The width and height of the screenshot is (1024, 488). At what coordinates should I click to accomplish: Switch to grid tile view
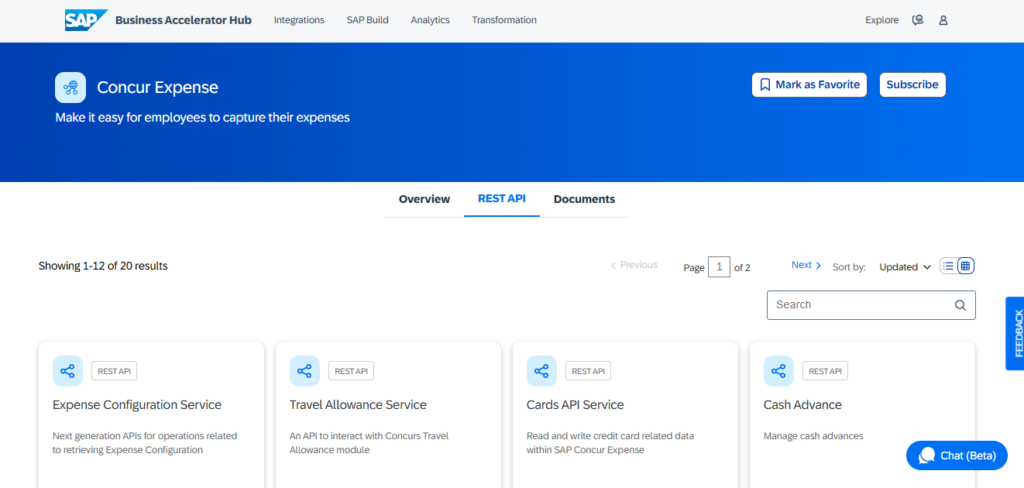(966, 266)
